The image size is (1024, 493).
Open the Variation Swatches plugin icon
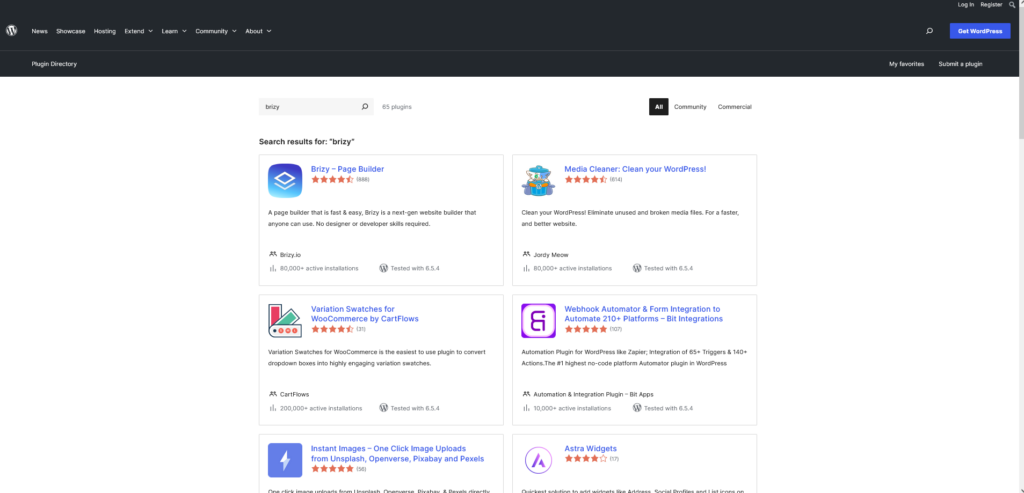point(285,321)
